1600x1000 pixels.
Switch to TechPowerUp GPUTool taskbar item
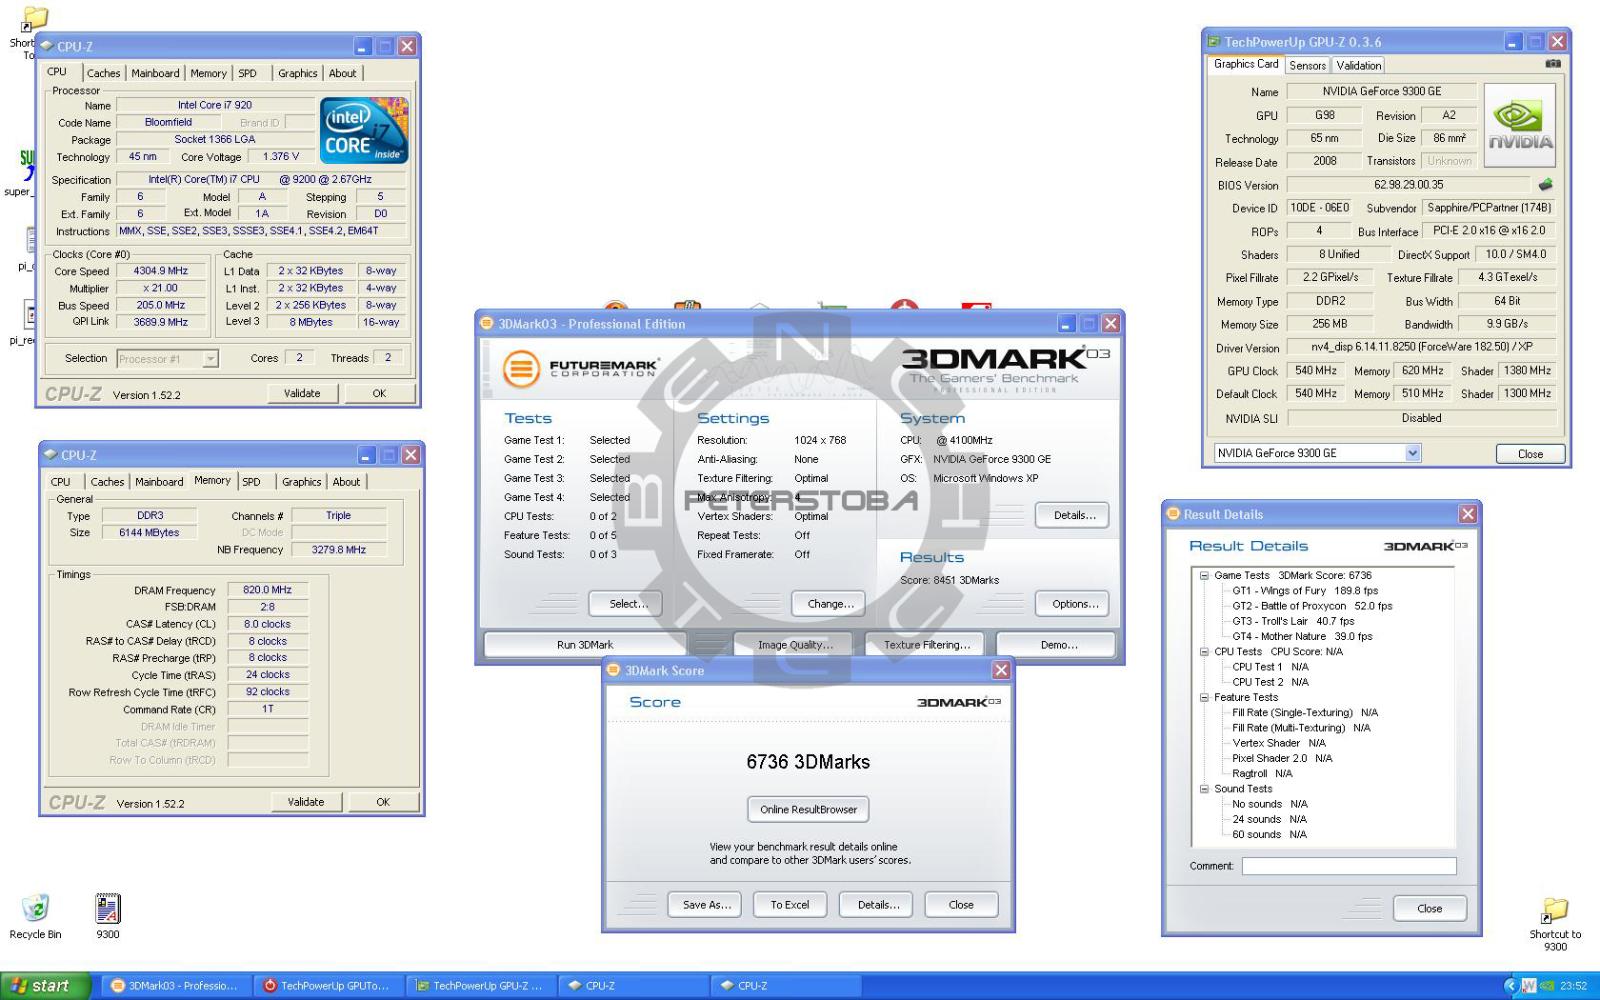(x=327, y=986)
